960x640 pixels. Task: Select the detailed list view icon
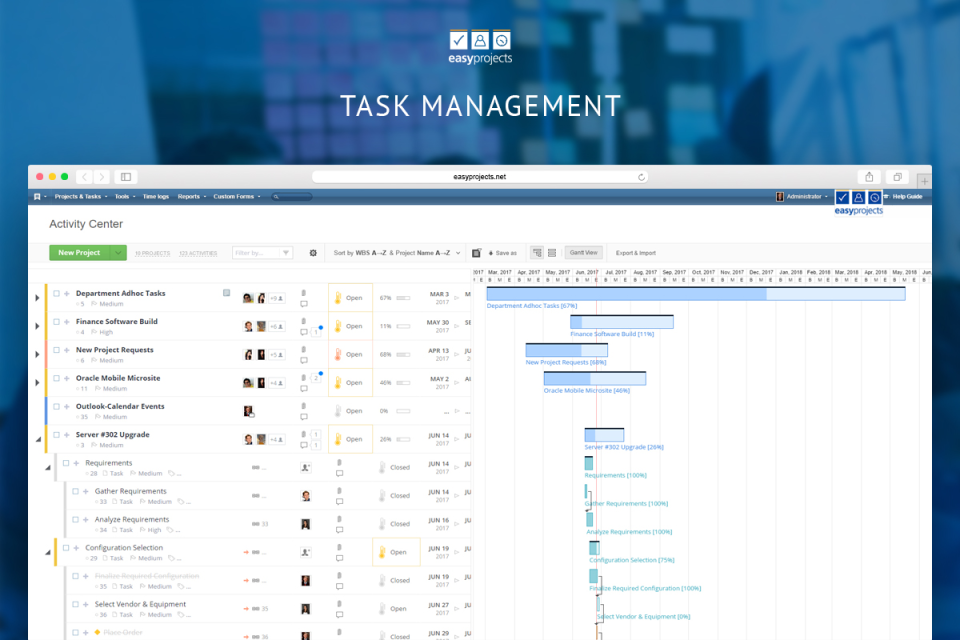536,252
